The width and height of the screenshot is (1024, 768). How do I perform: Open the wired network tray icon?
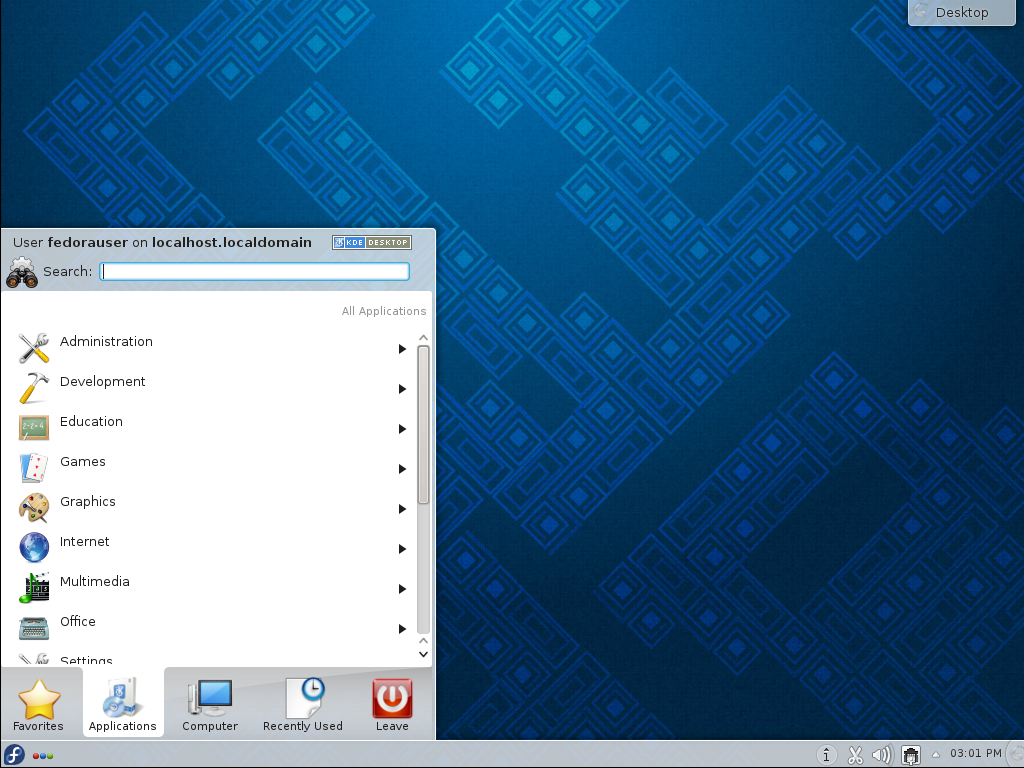[x=910, y=755]
